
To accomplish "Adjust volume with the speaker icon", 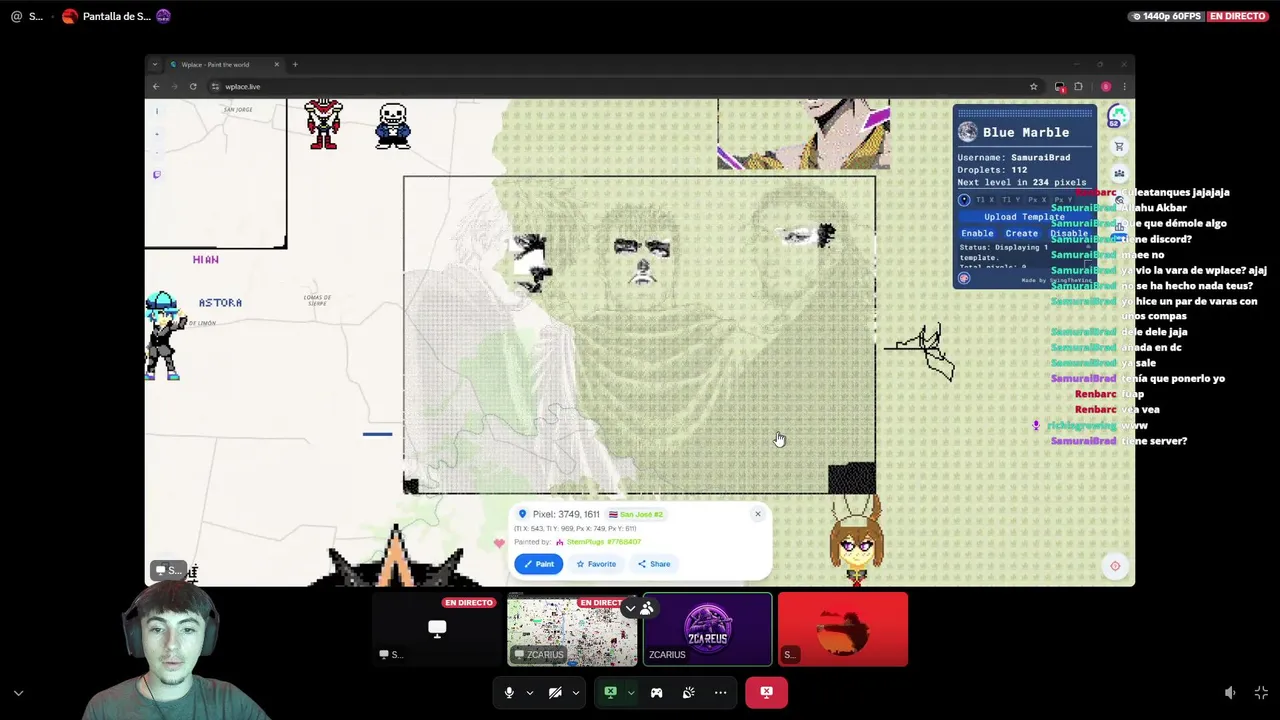I will (1230, 692).
